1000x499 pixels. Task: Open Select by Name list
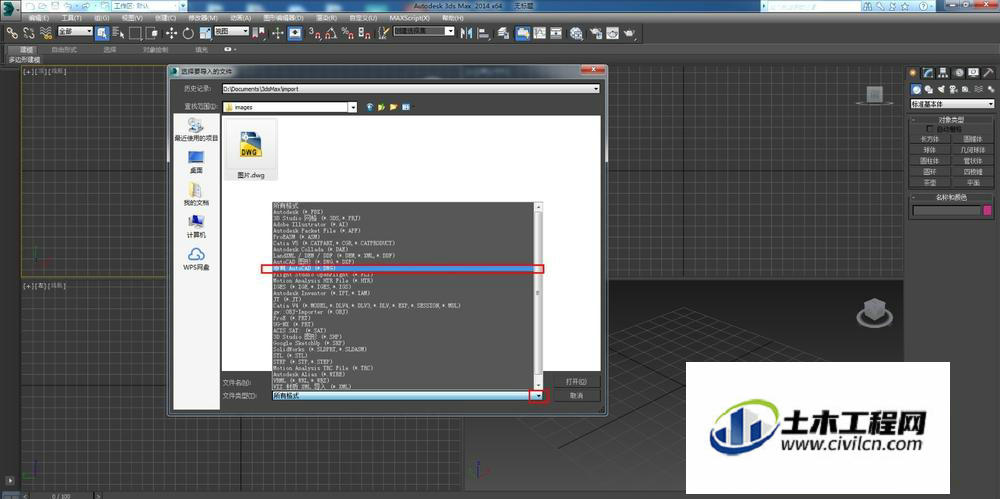[x=119, y=33]
